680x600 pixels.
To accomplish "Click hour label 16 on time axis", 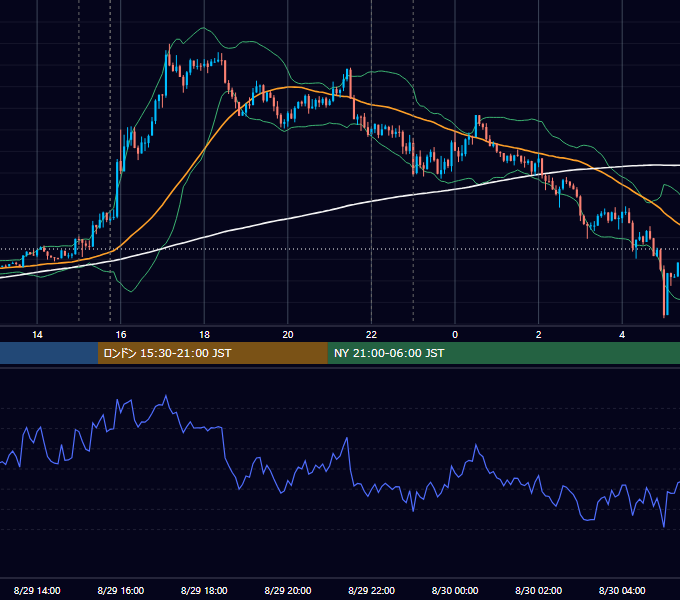I will coord(121,335).
